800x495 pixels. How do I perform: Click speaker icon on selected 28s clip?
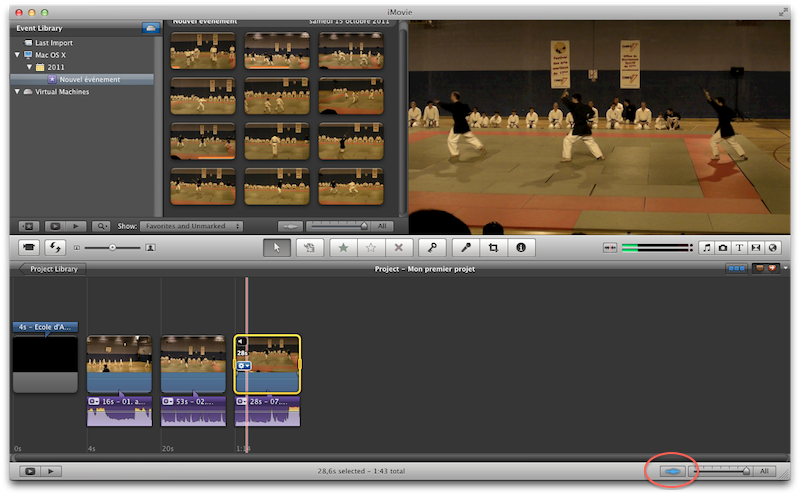pyautogui.click(x=241, y=341)
